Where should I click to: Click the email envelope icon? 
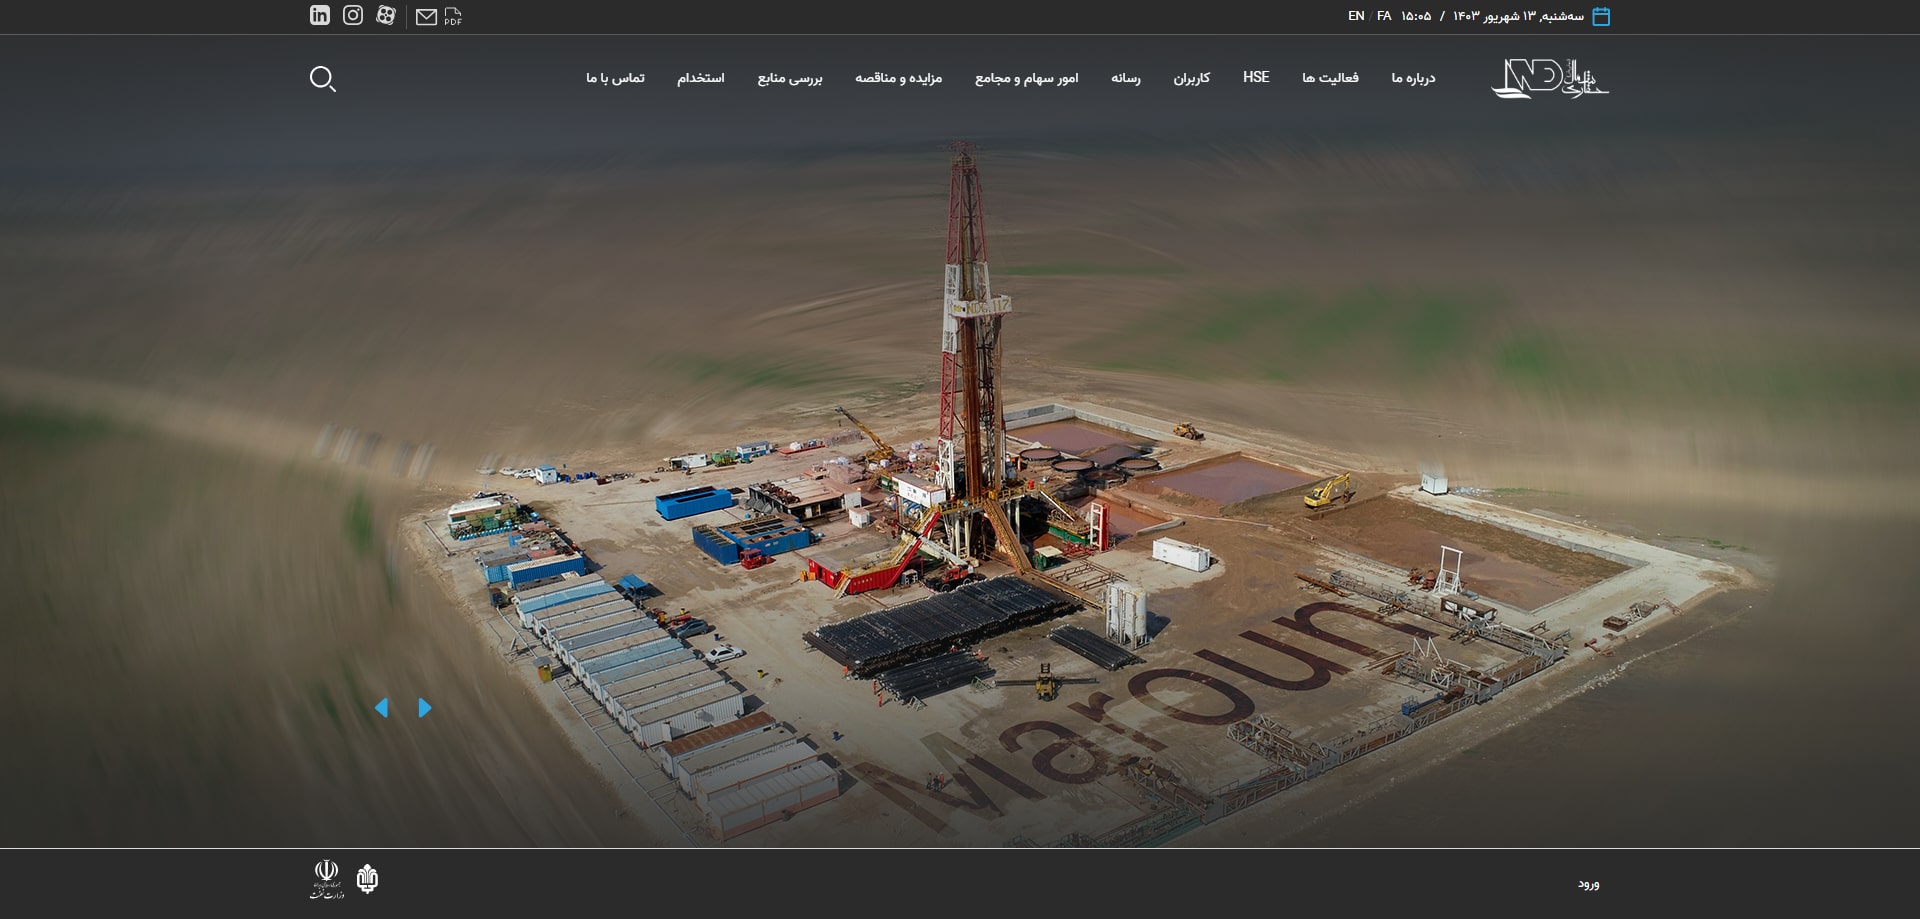click(x=426, y=17)
